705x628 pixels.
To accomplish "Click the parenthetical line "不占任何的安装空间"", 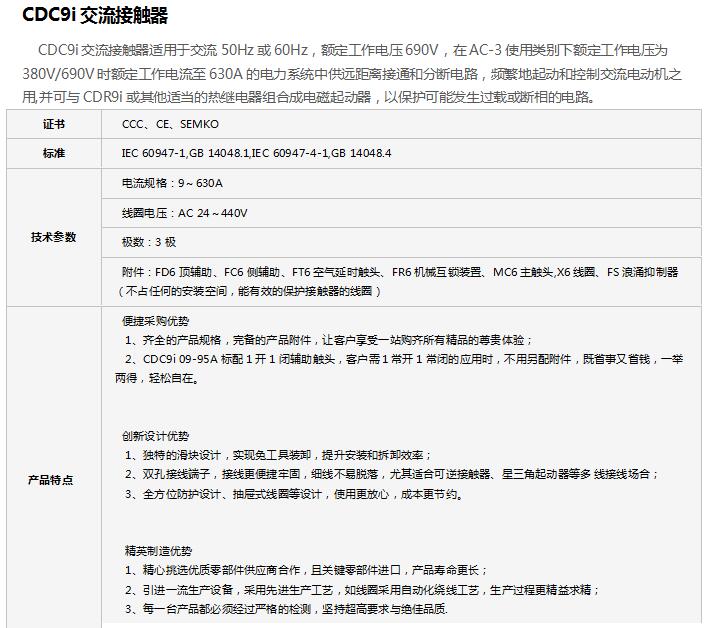I will [x=249, y=291].
